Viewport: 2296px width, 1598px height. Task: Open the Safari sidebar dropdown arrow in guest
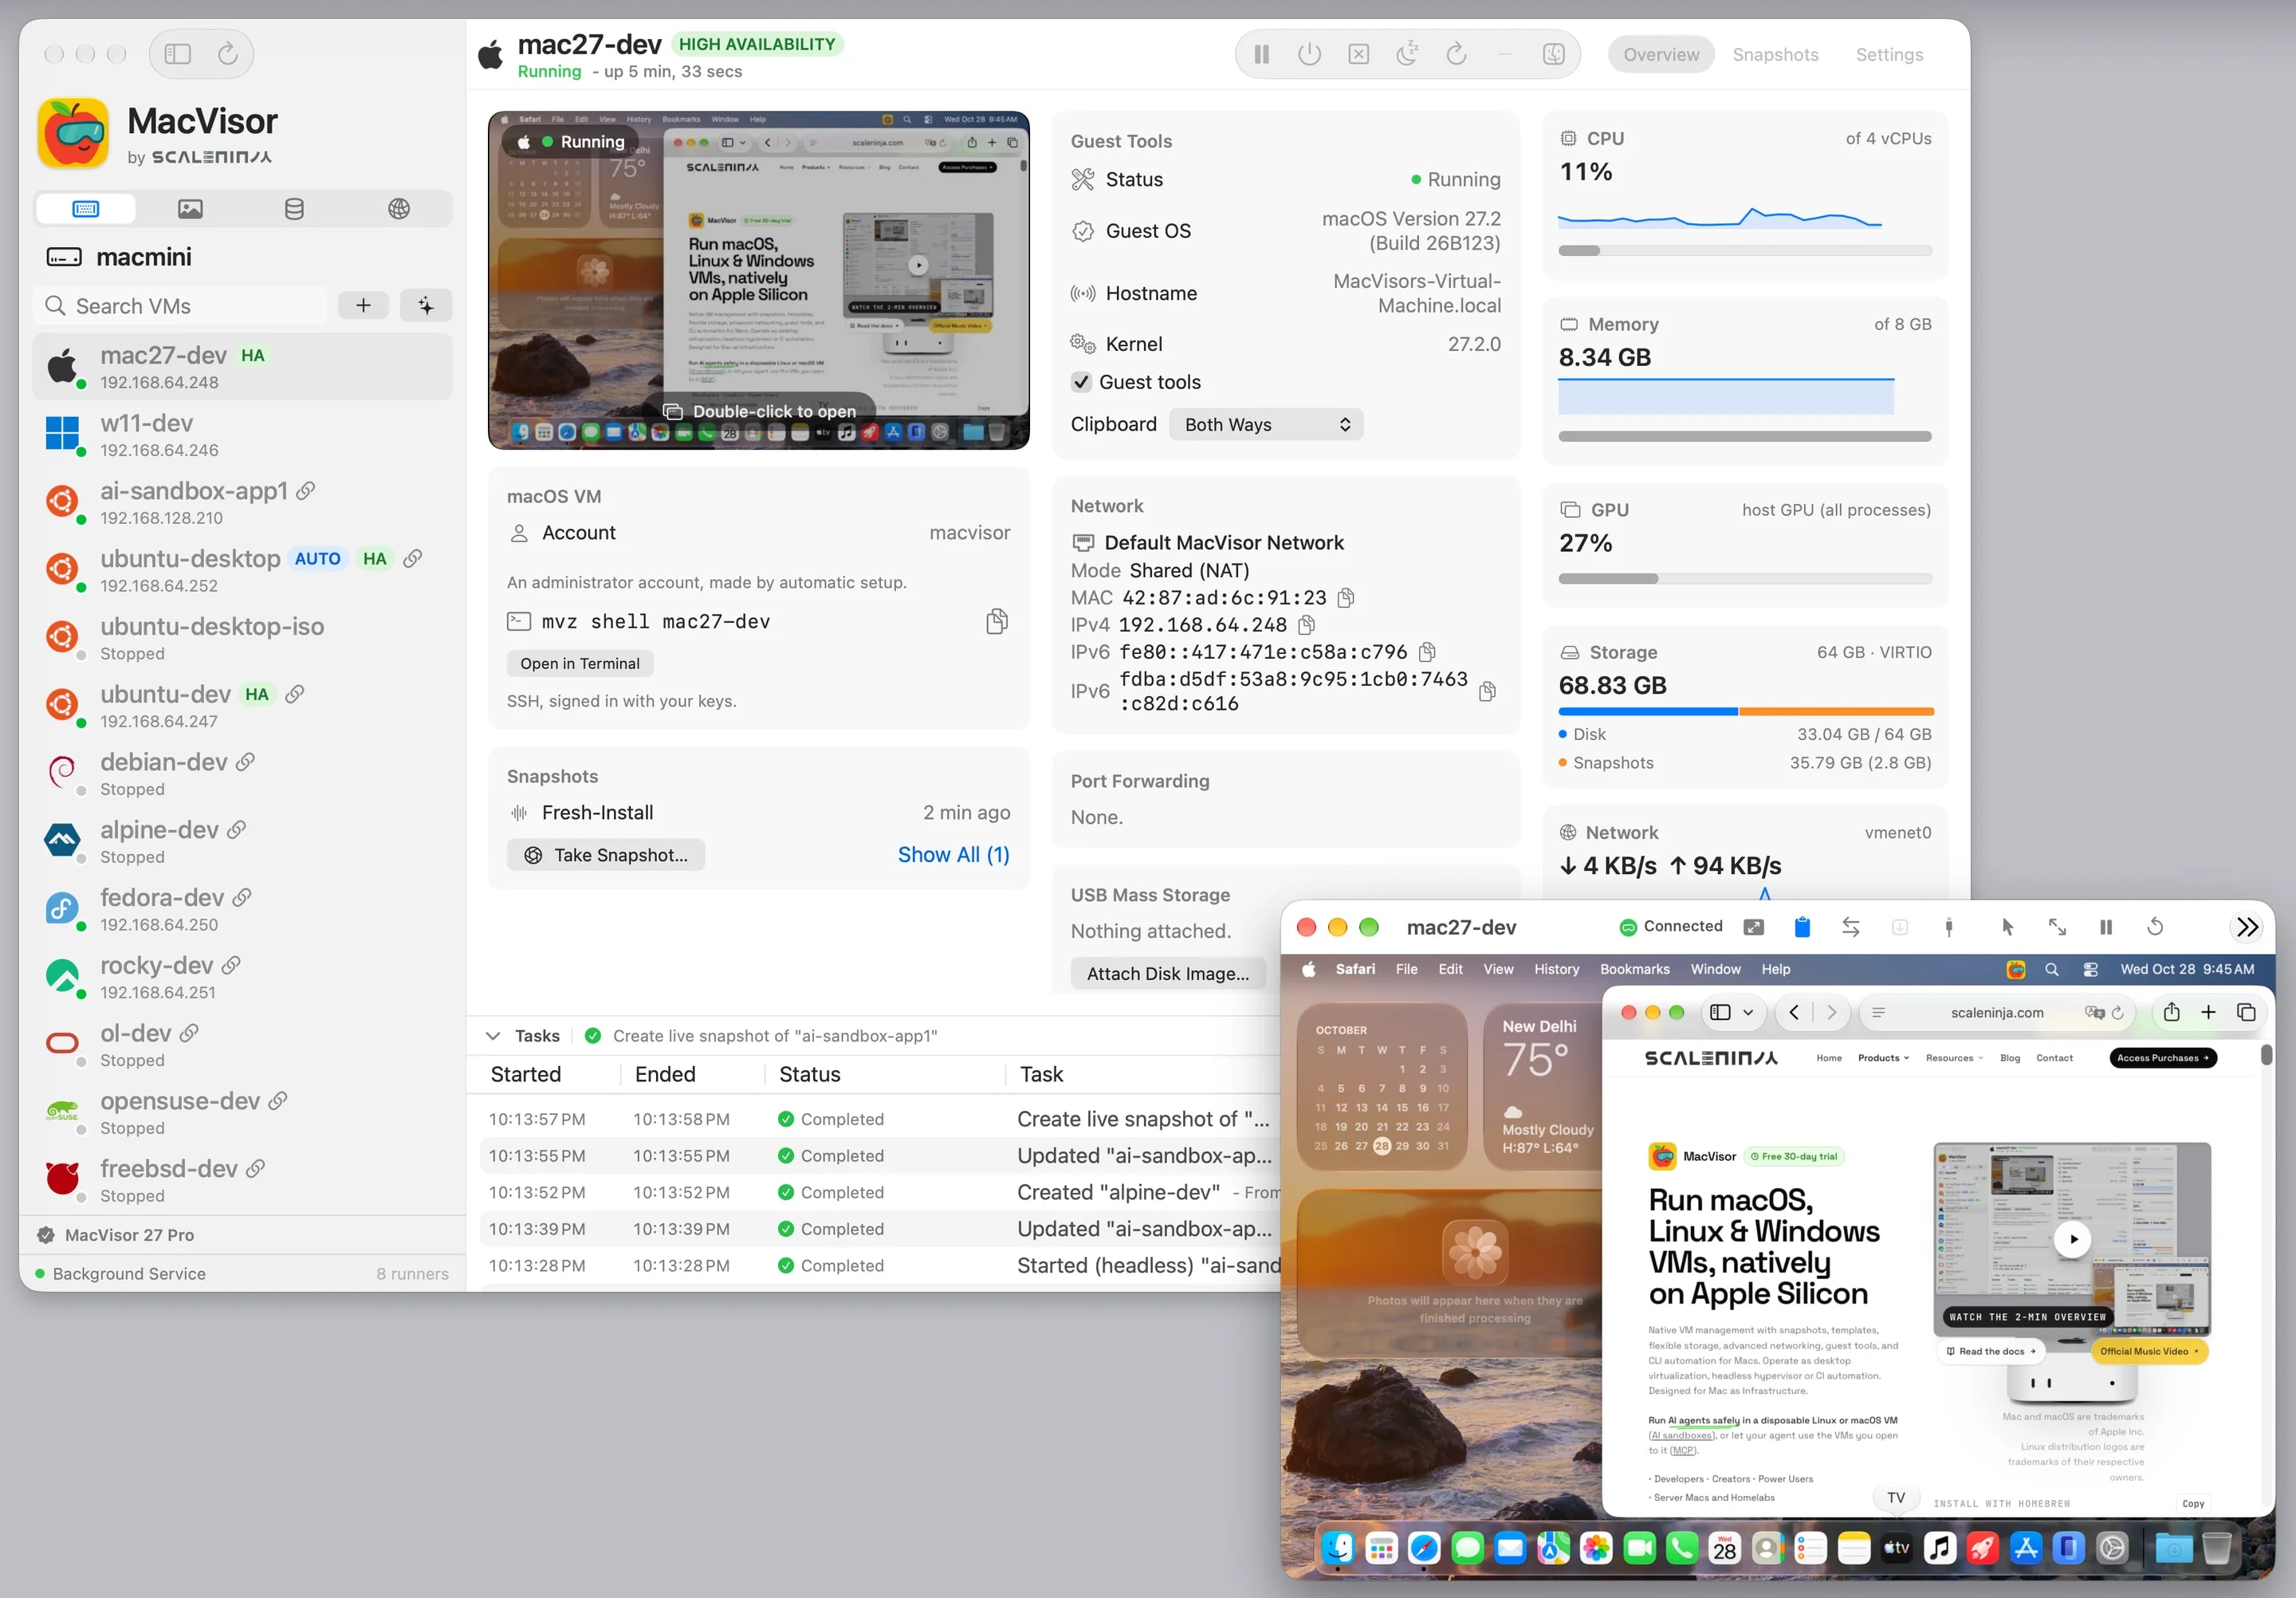point(1748,1013)
